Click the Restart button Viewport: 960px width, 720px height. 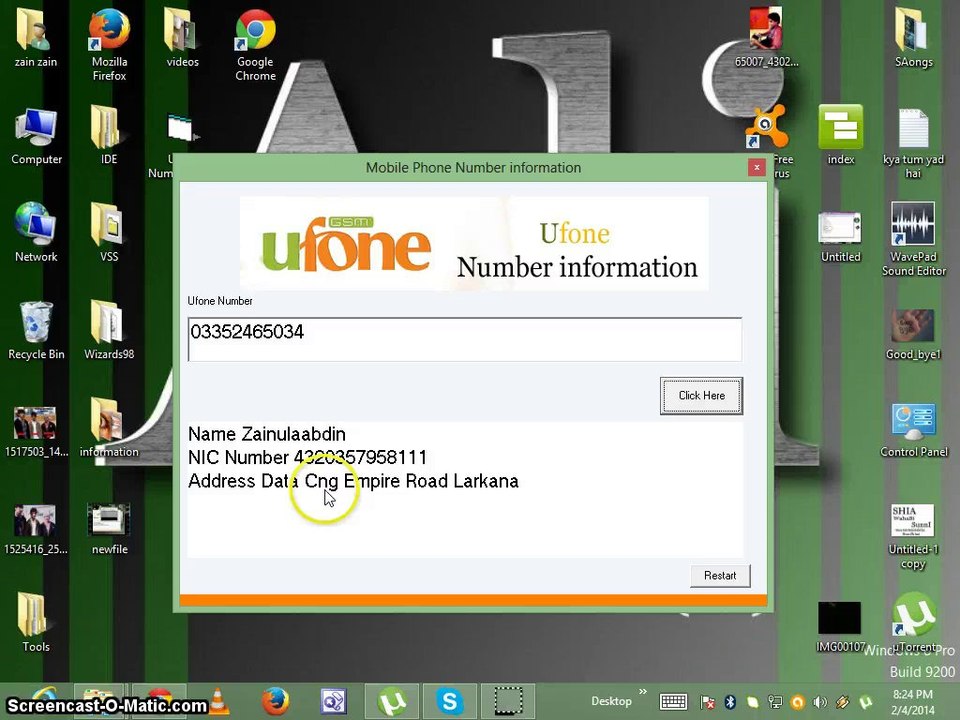(720, 576)
